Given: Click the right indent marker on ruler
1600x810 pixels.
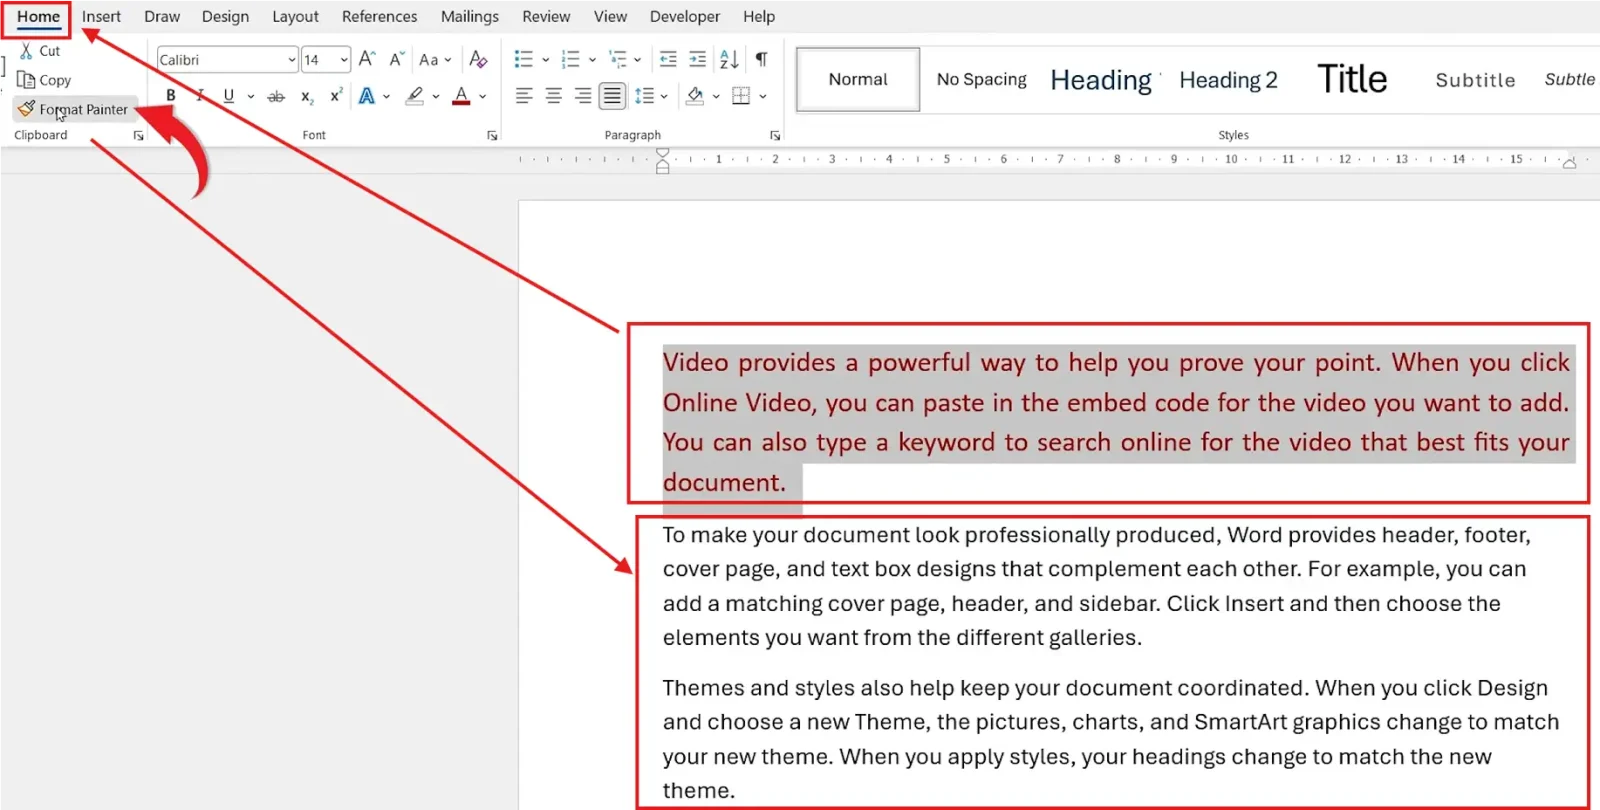Looking at the screenshot, I should click(1569, 163).
